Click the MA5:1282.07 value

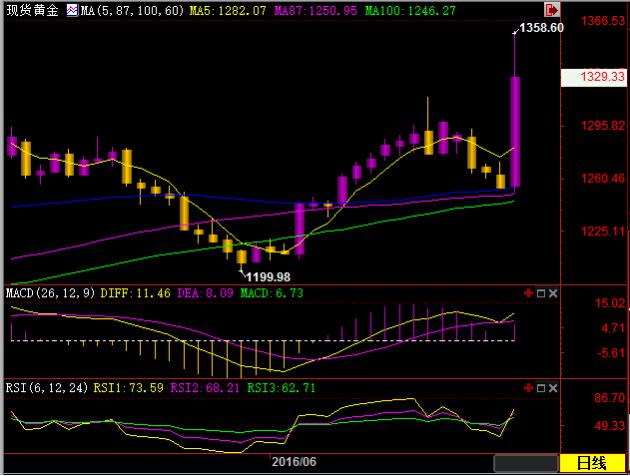point(228,10)
